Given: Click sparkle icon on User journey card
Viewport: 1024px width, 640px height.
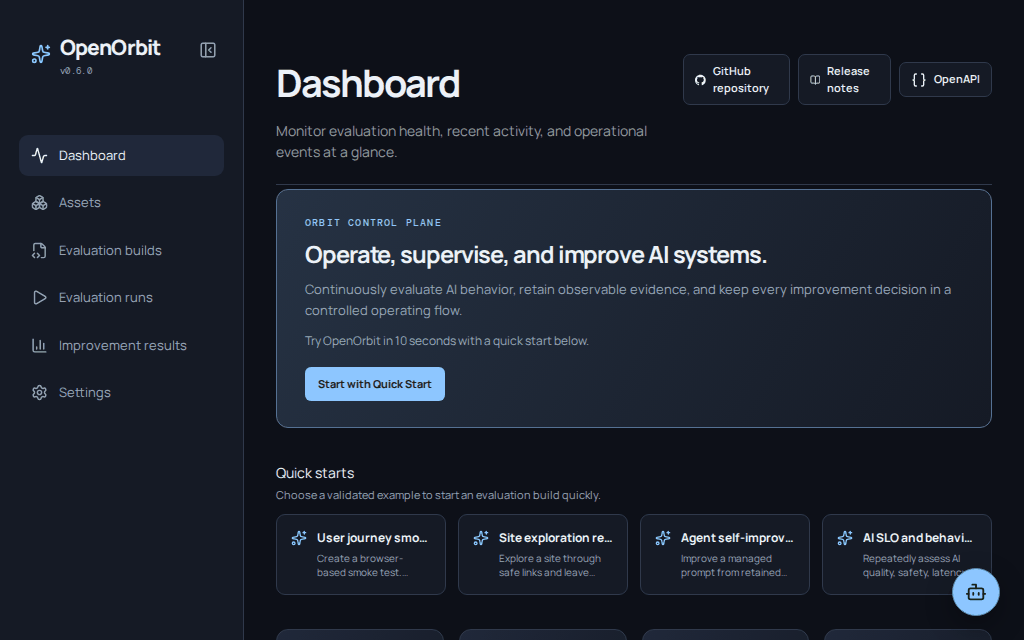Looking at the screenshot, I should tap(299, 538).
